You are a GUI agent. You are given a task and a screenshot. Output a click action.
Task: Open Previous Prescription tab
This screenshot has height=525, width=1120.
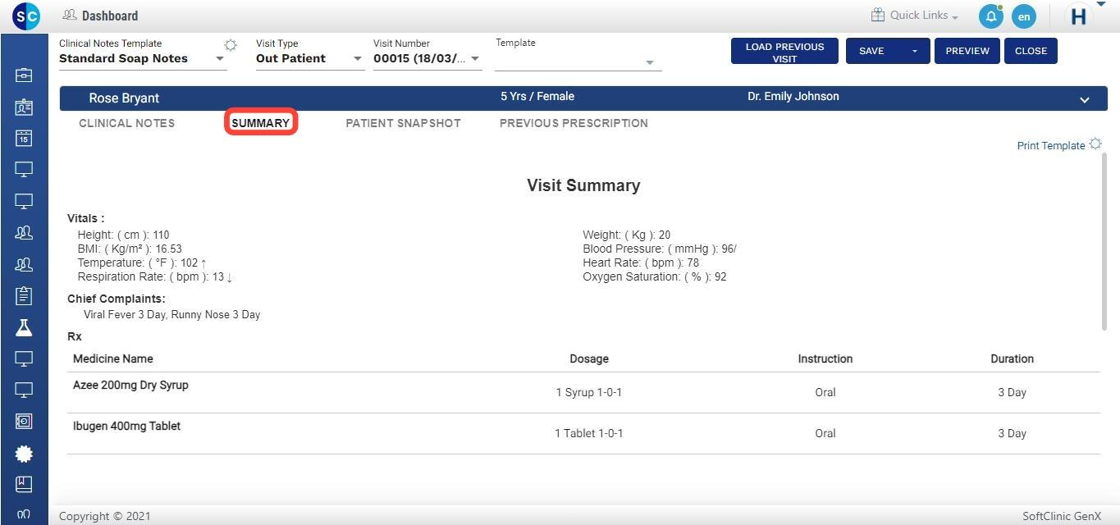coord(574,123)
